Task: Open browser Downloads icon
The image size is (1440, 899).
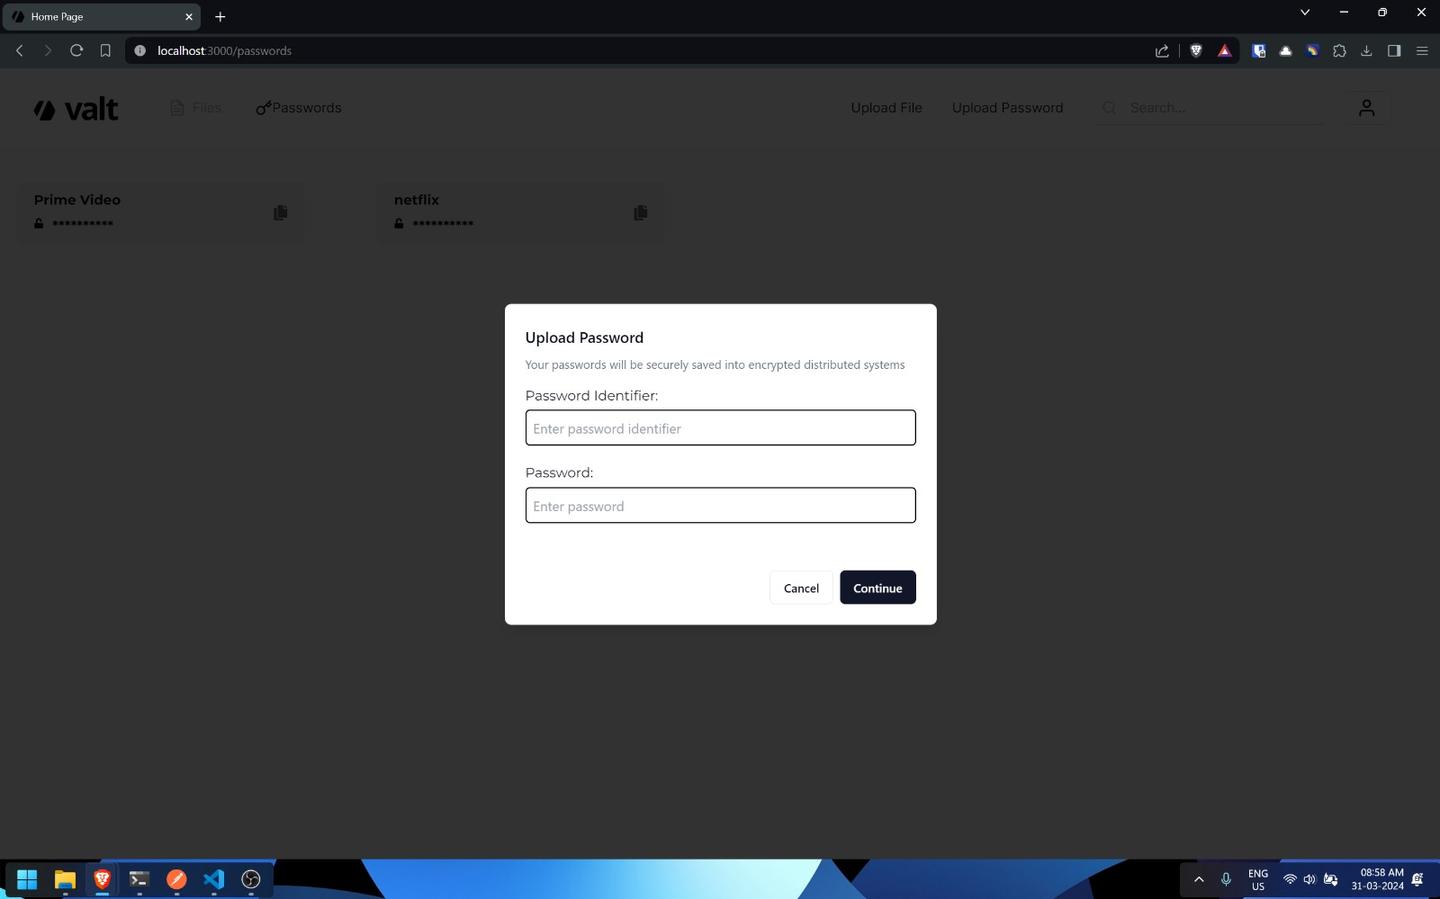Action: point(1366,51)
